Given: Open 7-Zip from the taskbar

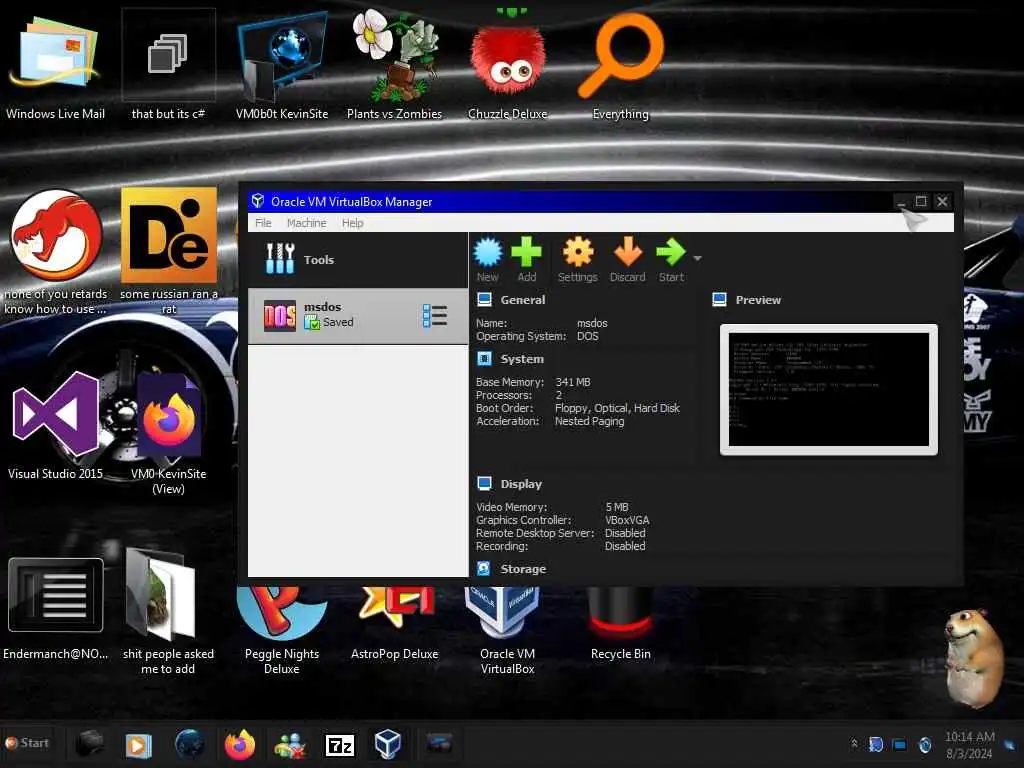Looking at the screenshot, I should tap(340, 745).
